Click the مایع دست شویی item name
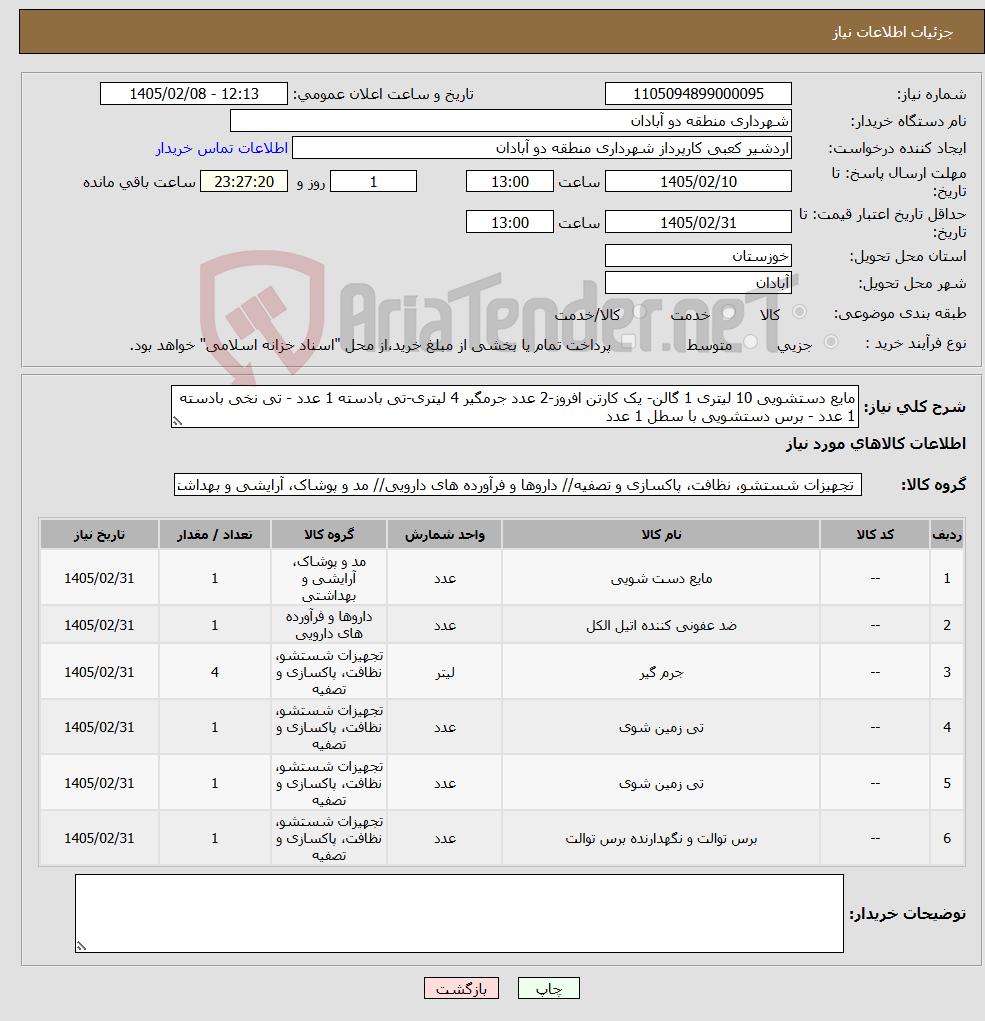This screenshot has width=985, height=1021. coord(661,578)
